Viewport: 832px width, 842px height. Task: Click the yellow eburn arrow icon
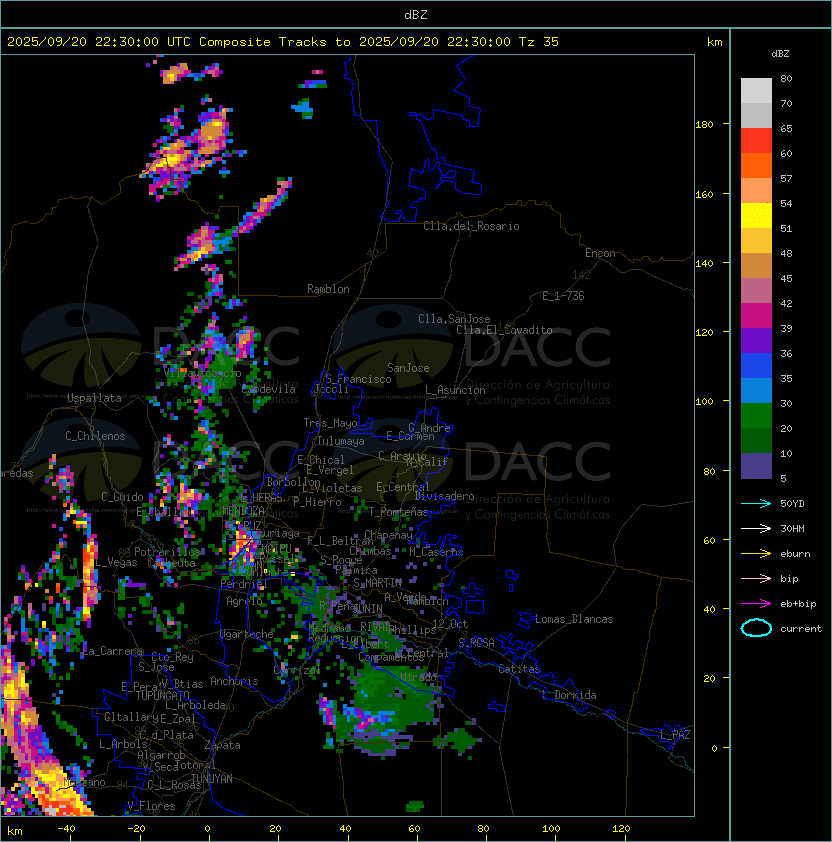click(756, 554)
